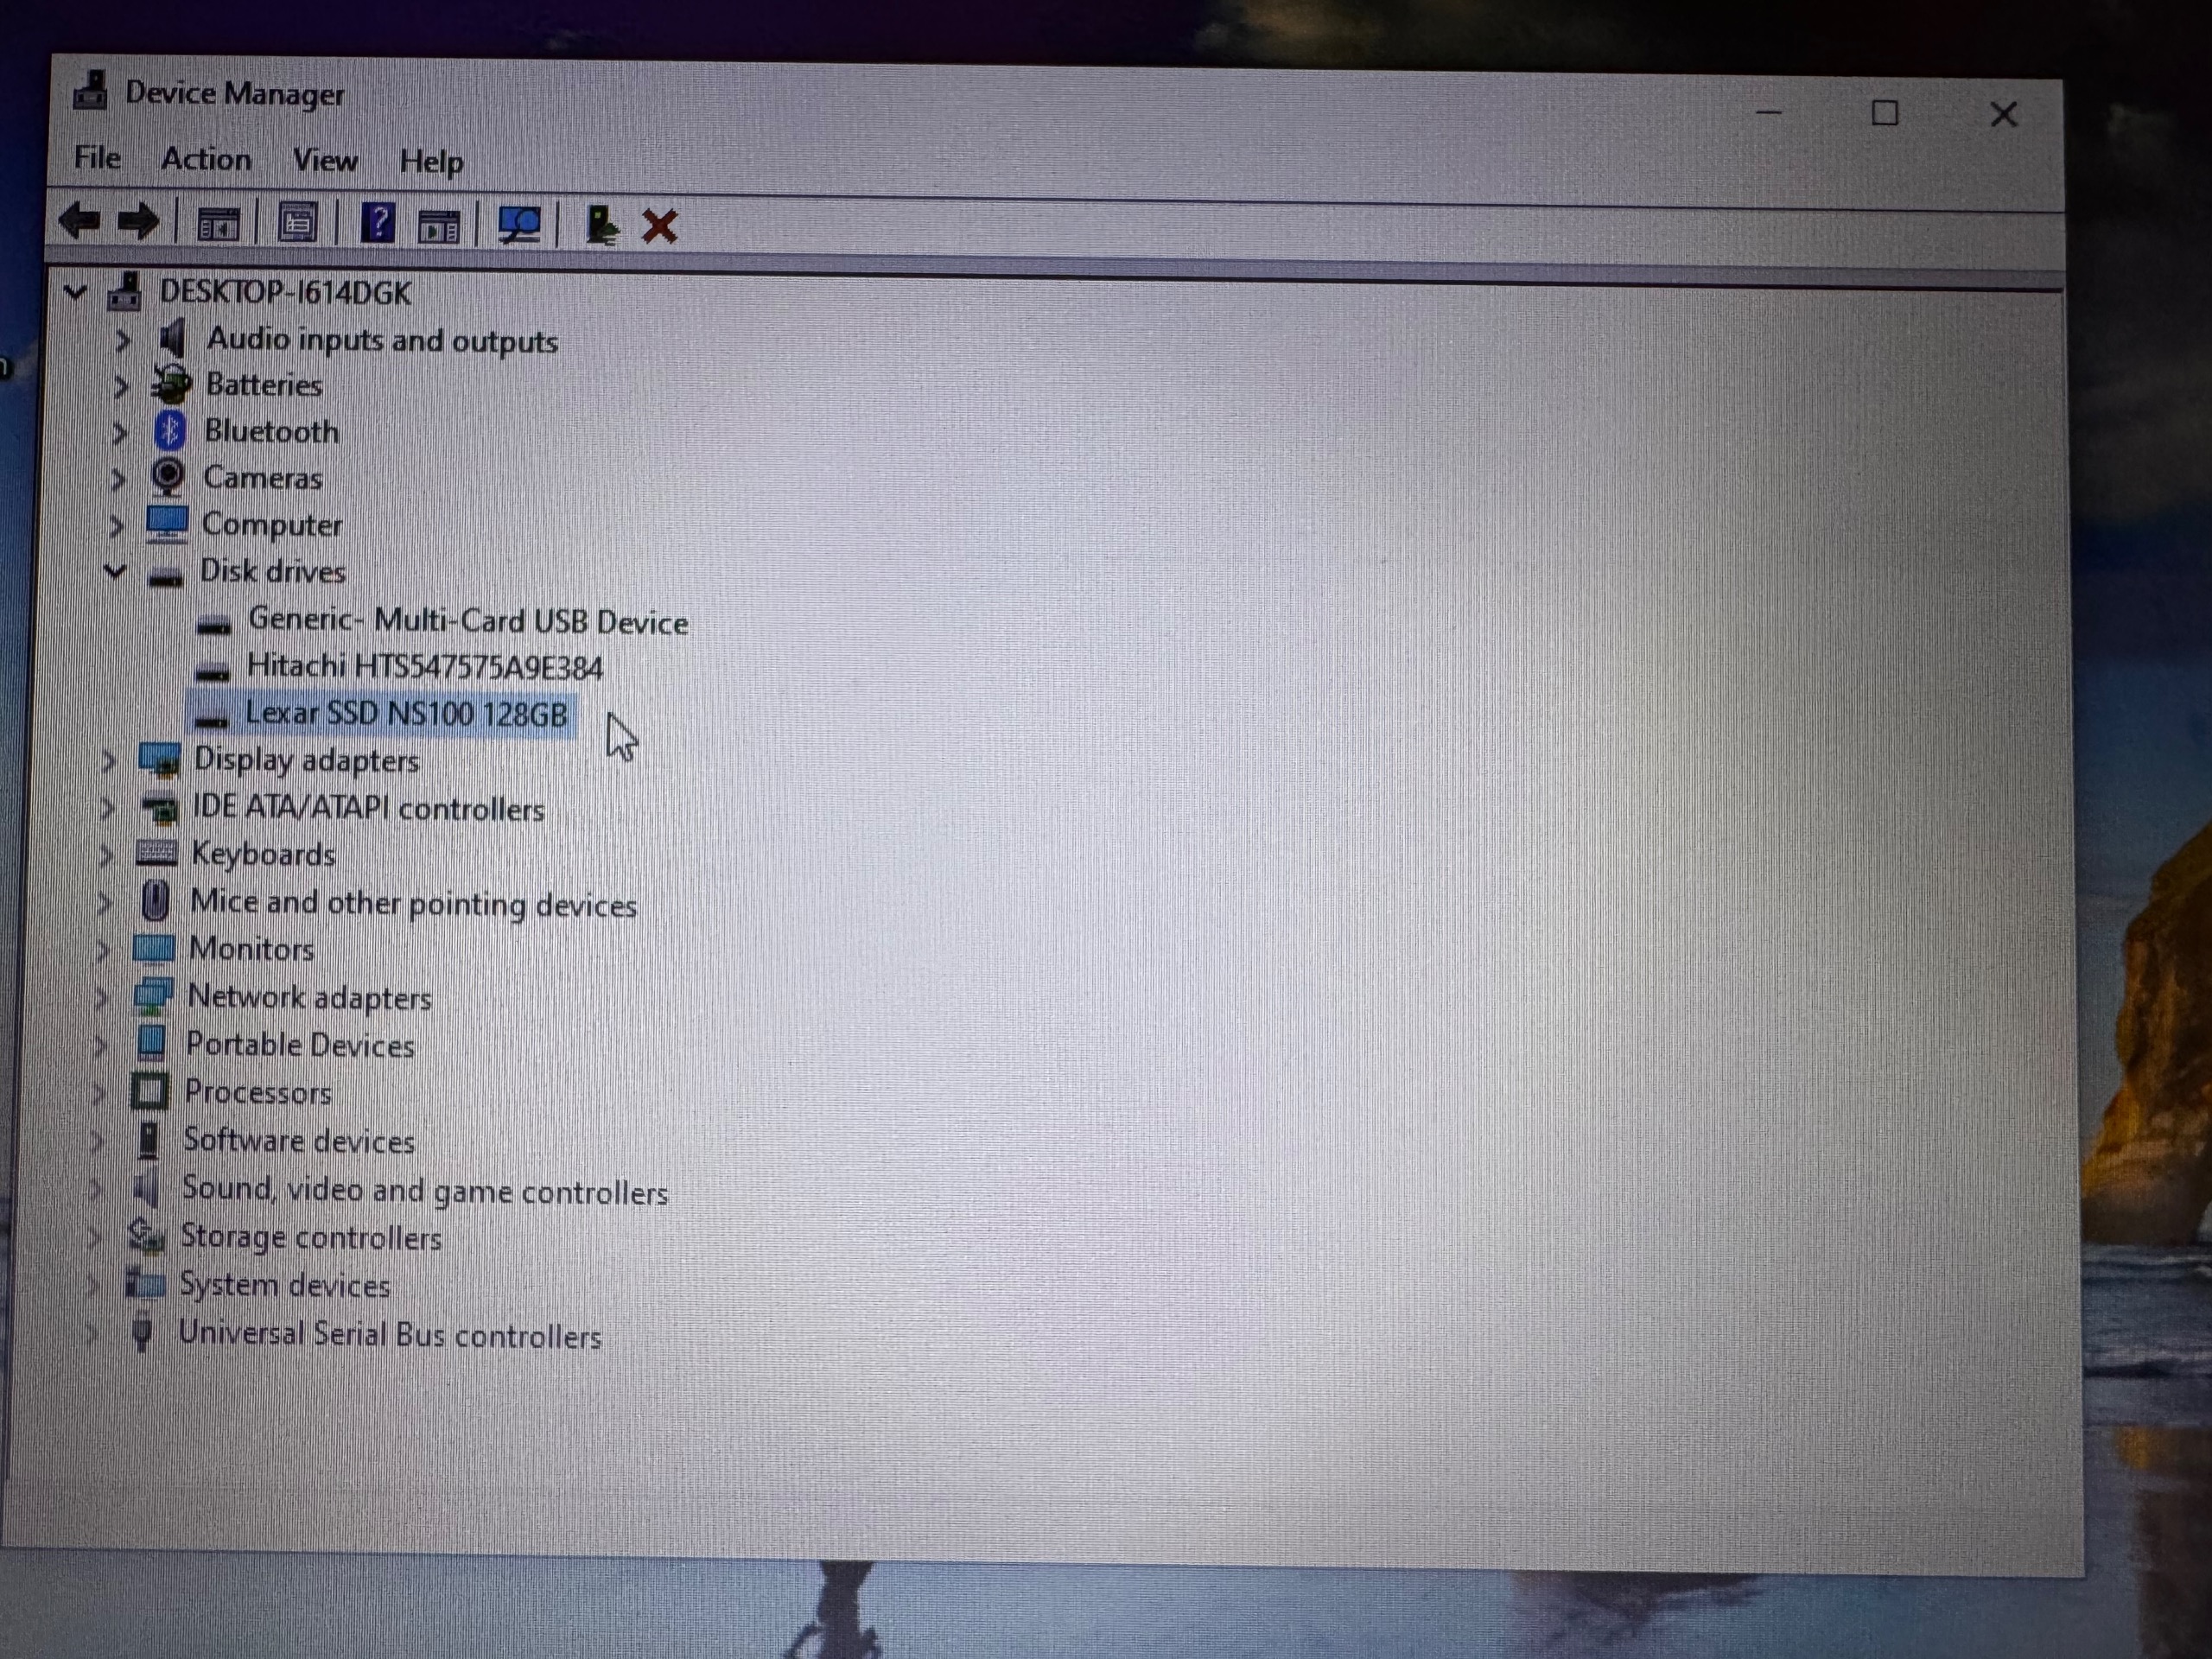Expand IDE ATA/ATAPI controllers
Image resolution: width=2212 pixels, height=1659 pixels.
pos(107,808)
